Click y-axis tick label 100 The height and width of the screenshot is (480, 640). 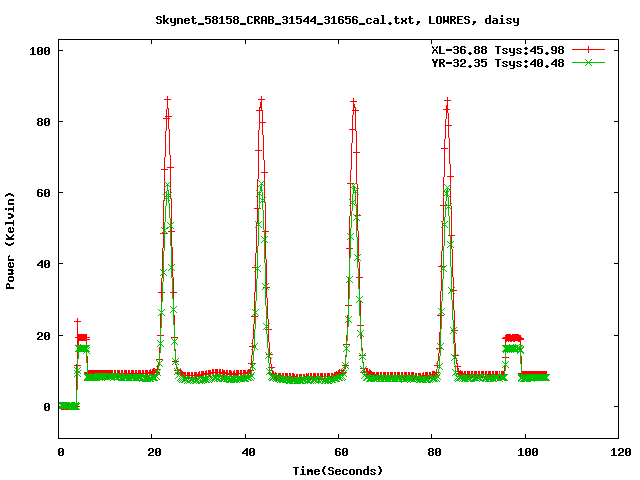click(x=40, y=51)
